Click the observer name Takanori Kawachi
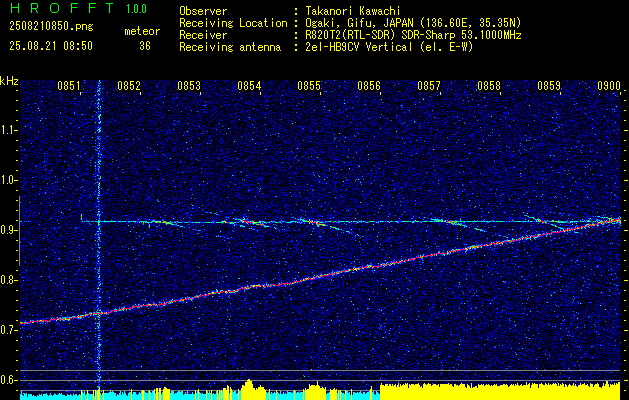 pos(353,12)
